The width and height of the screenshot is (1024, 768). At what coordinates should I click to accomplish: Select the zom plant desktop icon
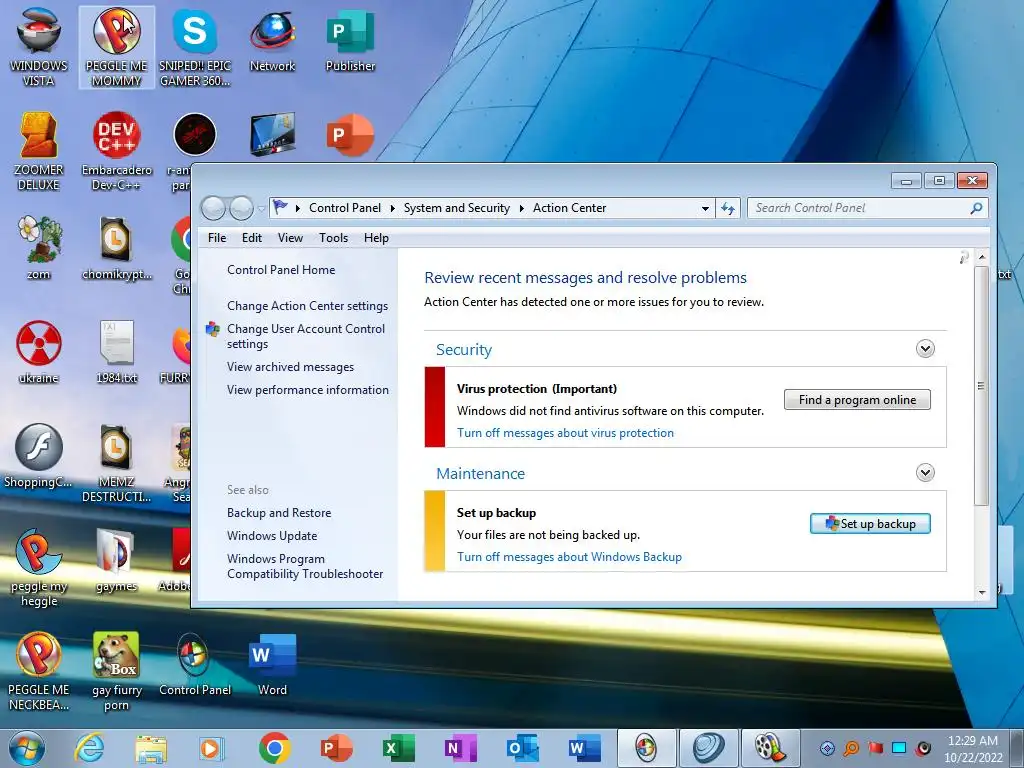point(39,247)
